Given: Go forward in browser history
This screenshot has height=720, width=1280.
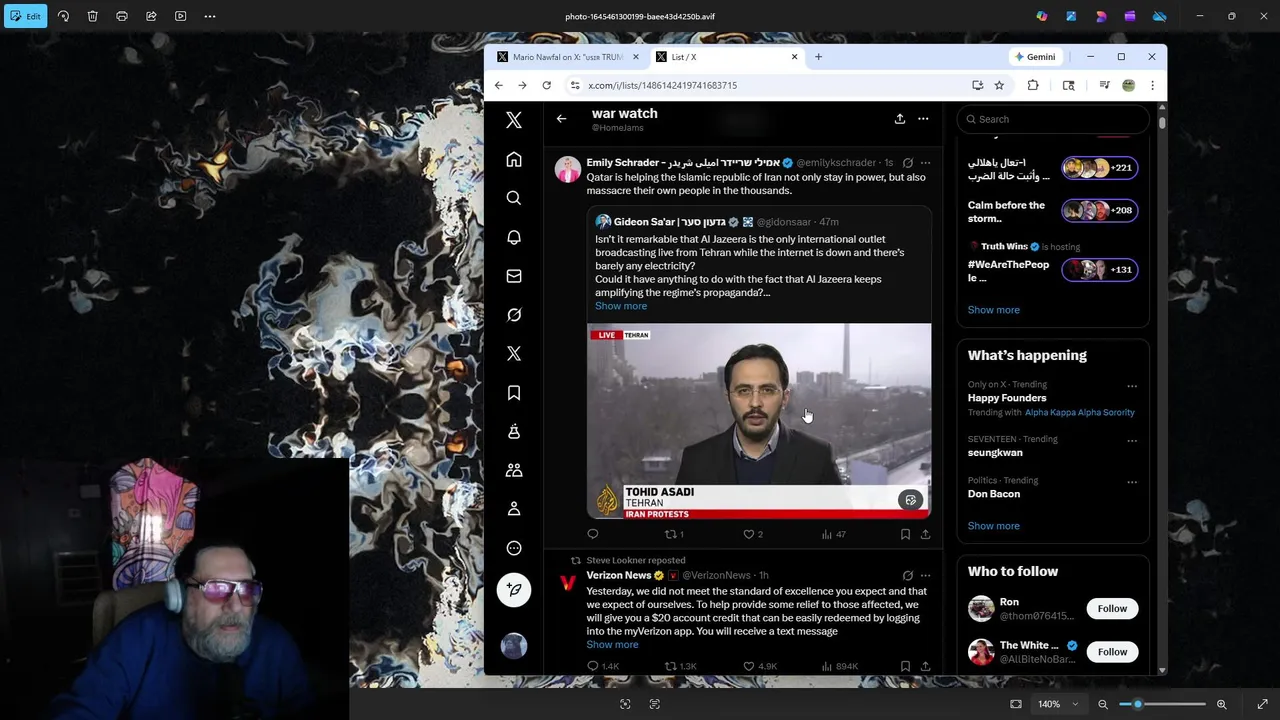Looking at the screenshot, I should click(x=522, y=85).
